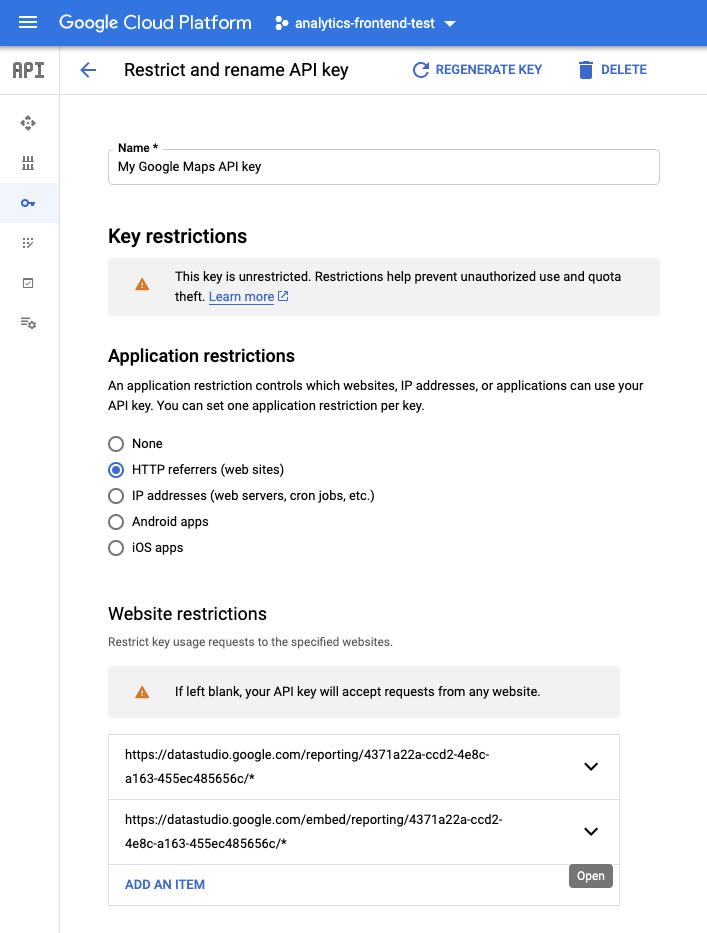This screenshot has width=707, height=933.
Task: Open the Dashboard sidebar icon
Action: click(x=28, y=123)
